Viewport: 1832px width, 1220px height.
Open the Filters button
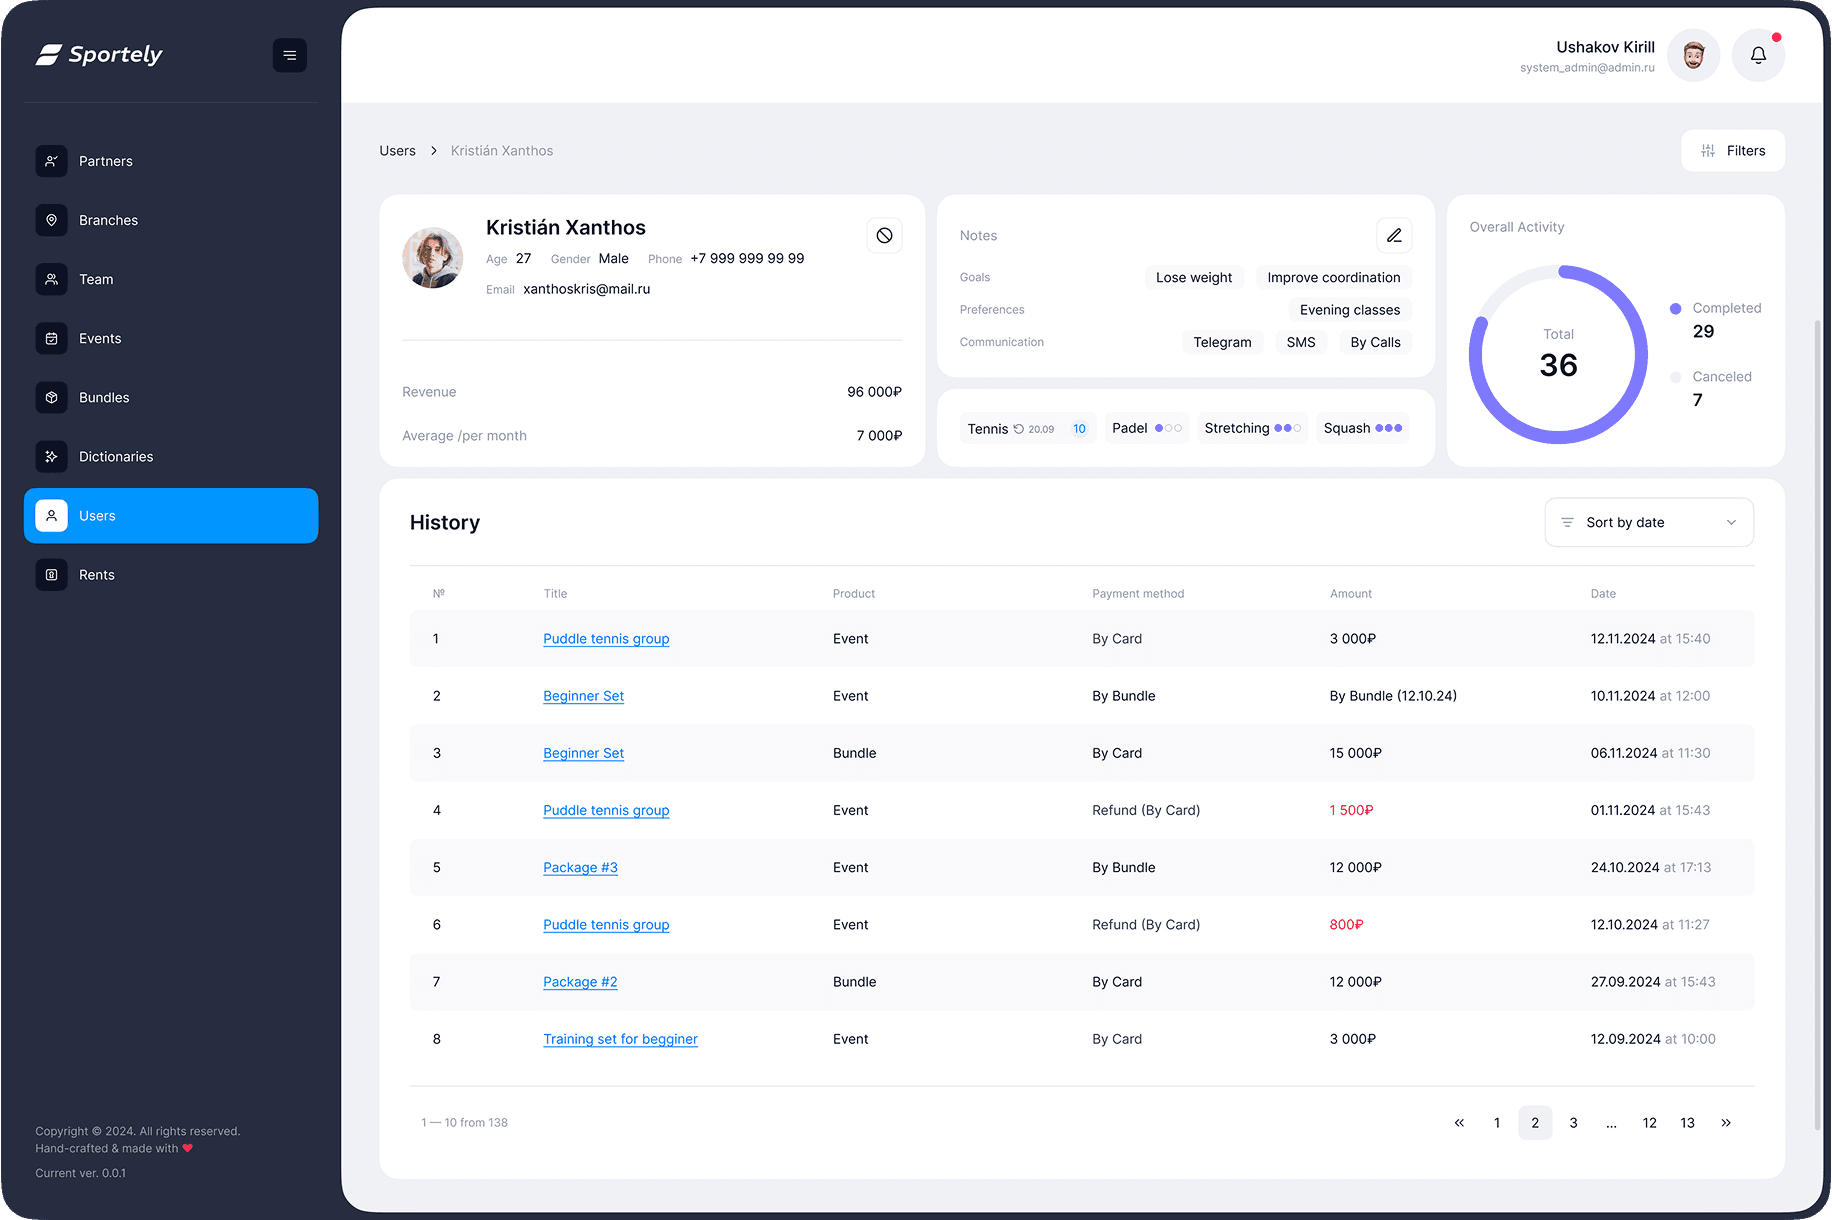pos(1733,151)
